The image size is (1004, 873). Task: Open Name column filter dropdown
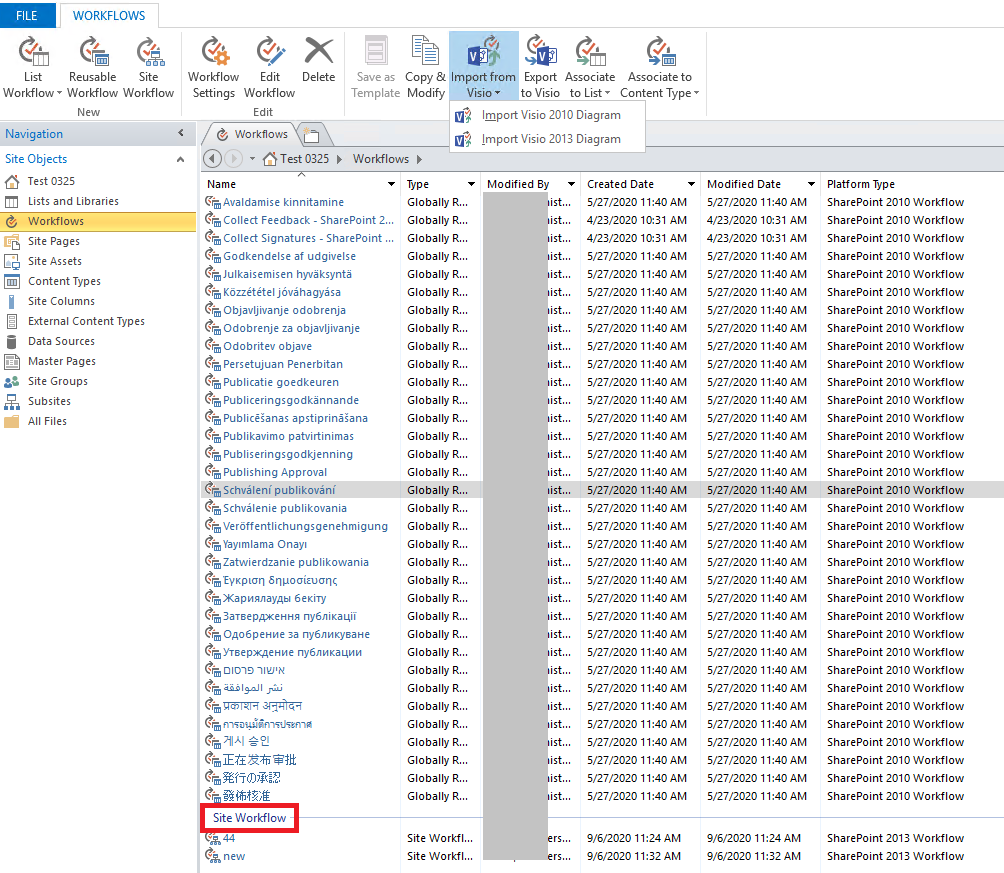[x=391, y=184]
